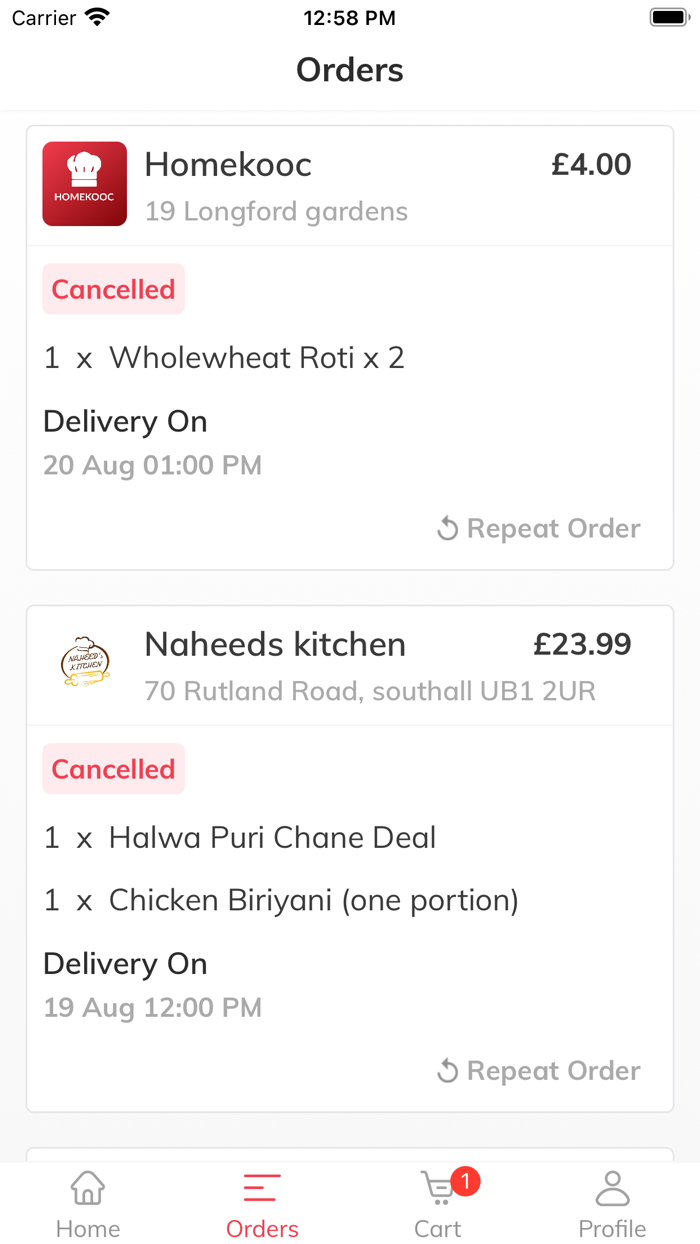Tap the Homekooc restaurant logo
This screenshot has width=700, height=1244.
click(x=84, y=184)
